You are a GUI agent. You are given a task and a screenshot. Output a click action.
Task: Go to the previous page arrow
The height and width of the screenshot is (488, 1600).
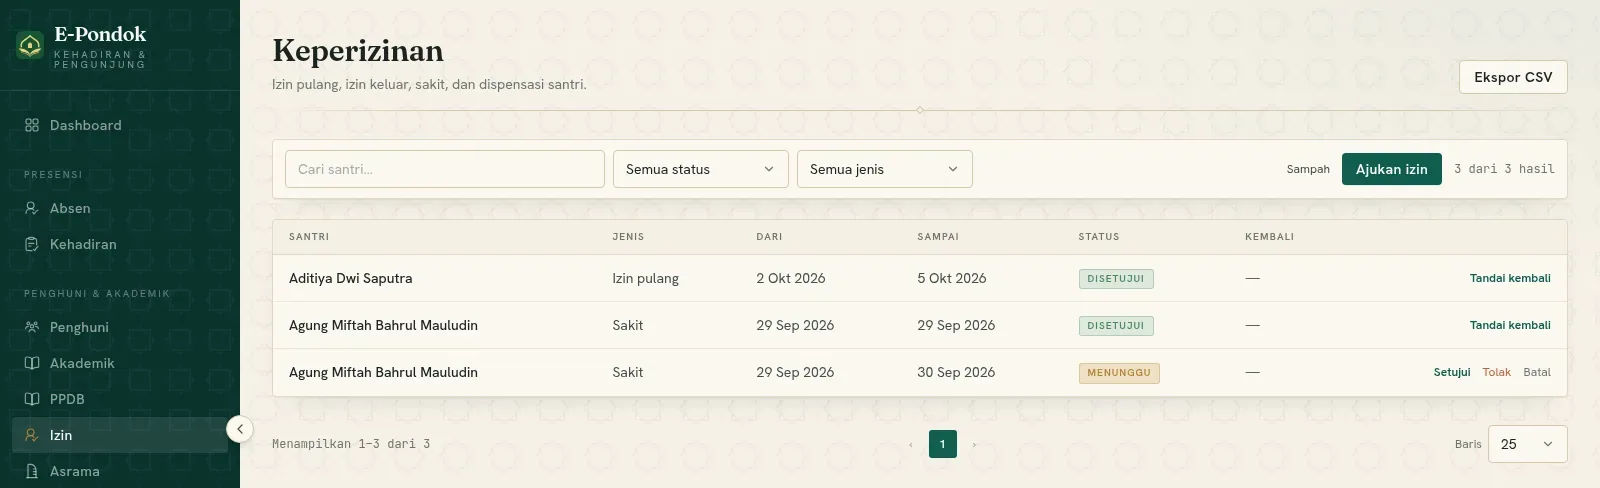pyautogui.click(x=910, y=444)
